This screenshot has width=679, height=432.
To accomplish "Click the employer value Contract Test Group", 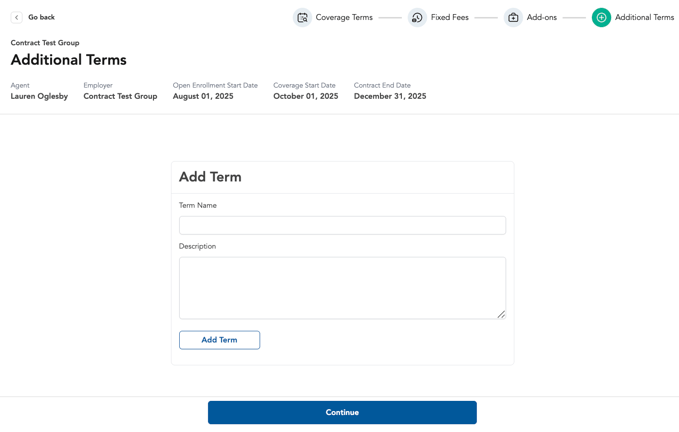I will tap(120, 96).
